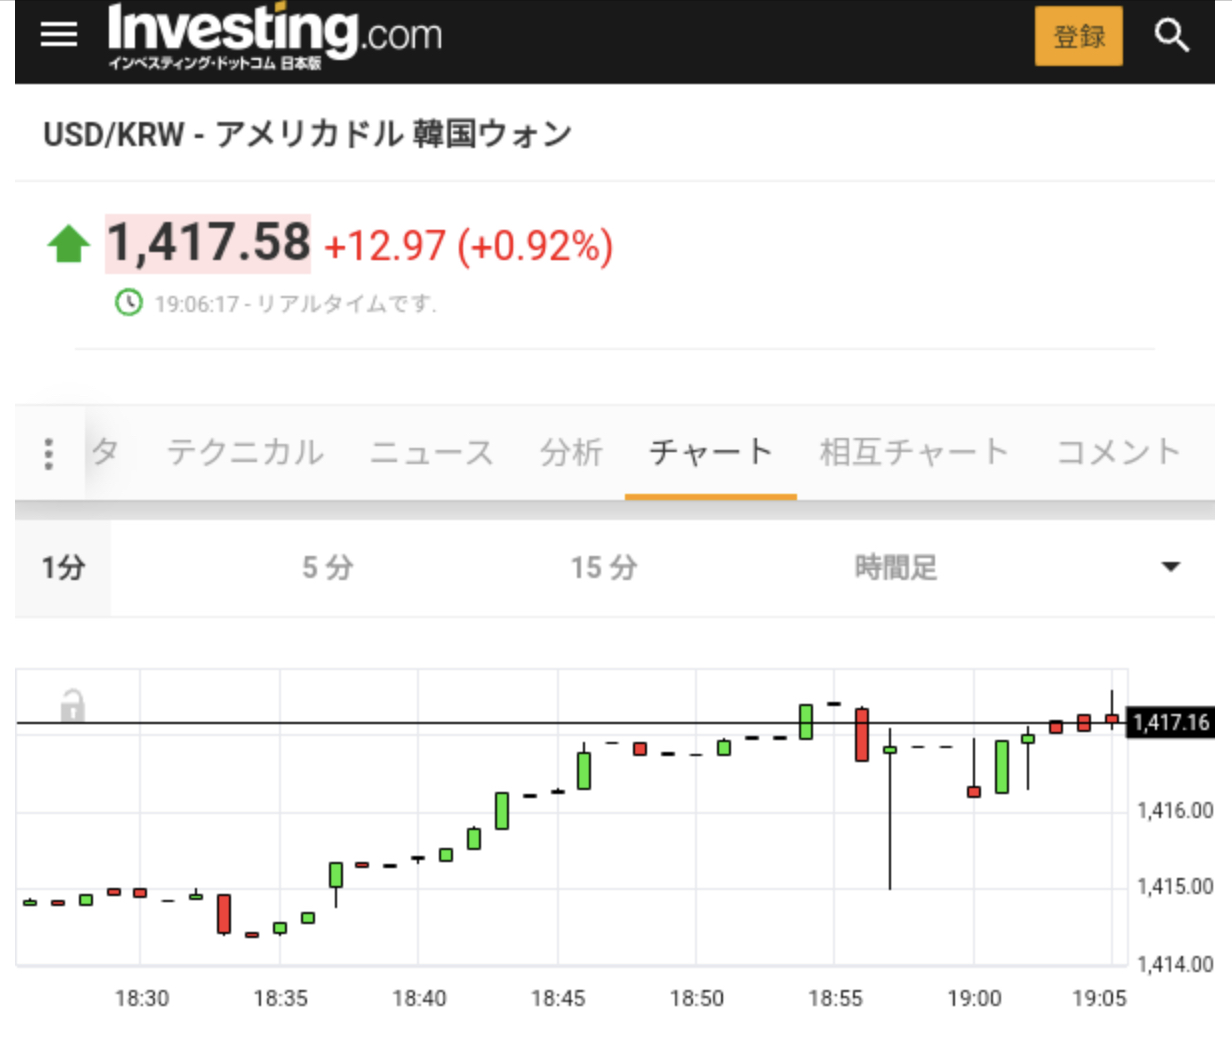Expand the 時間足 timeframe dropdown arrow

point(1170,567)
